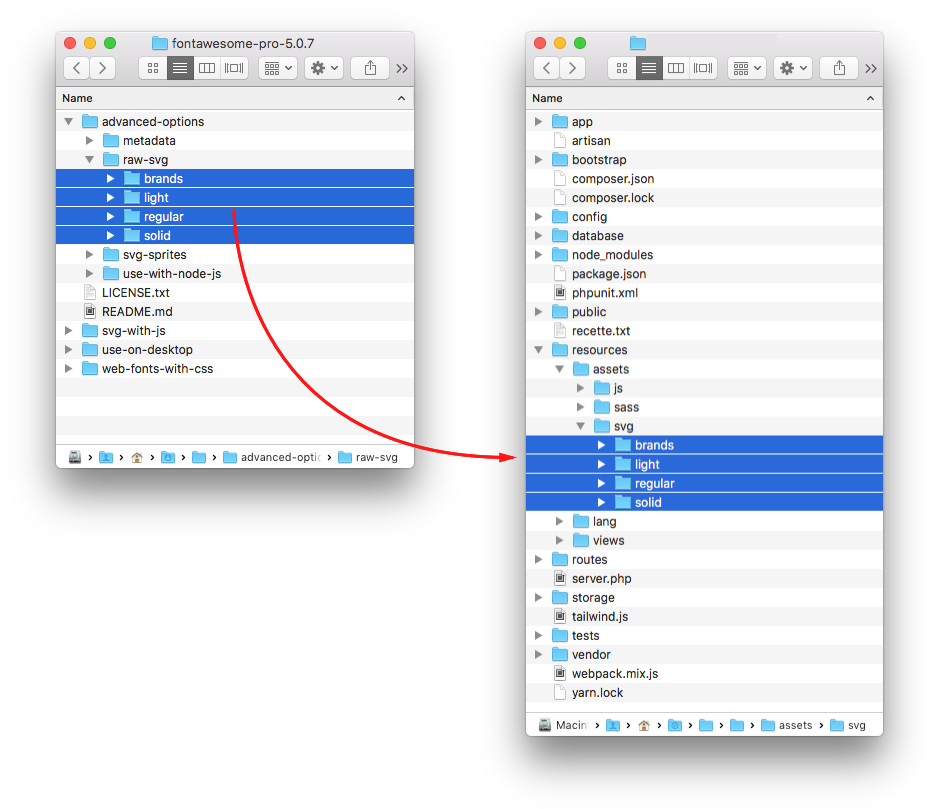This screenshot has height=809, width=931.
Task: Expand the sass folder
Action: point(581,407)
